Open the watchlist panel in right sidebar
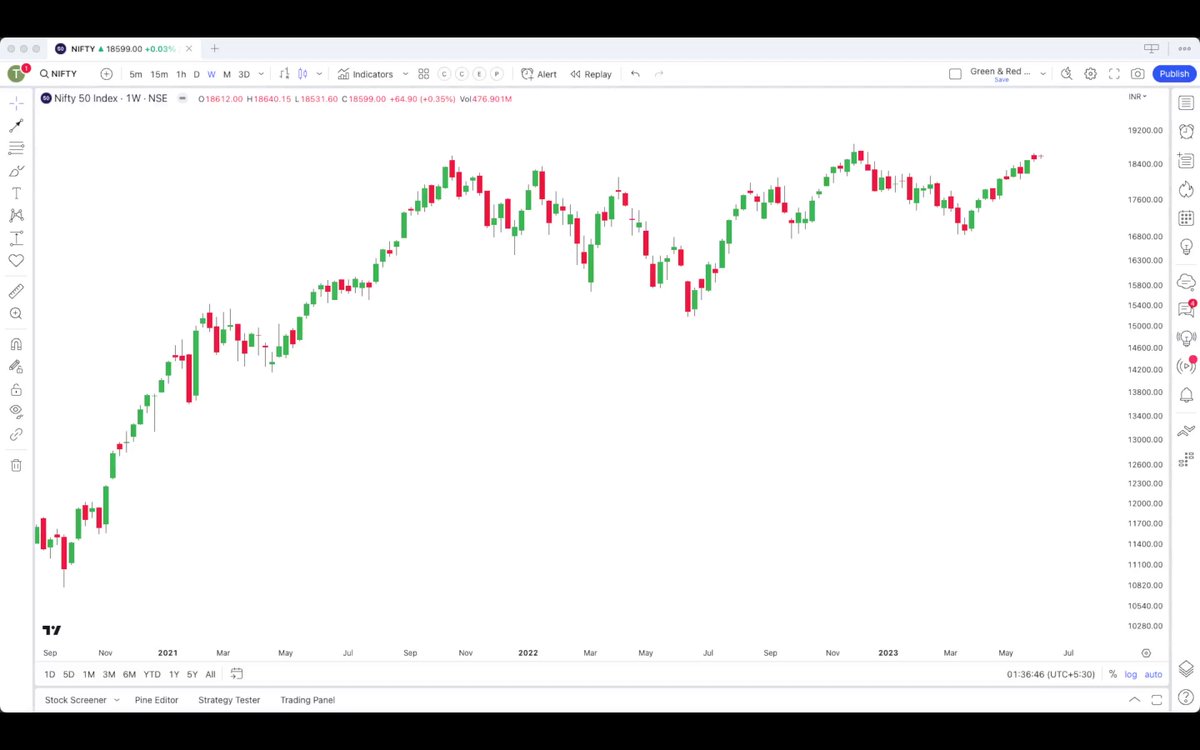This screenshot has height=750, width=1200. tap(1186, 103)
